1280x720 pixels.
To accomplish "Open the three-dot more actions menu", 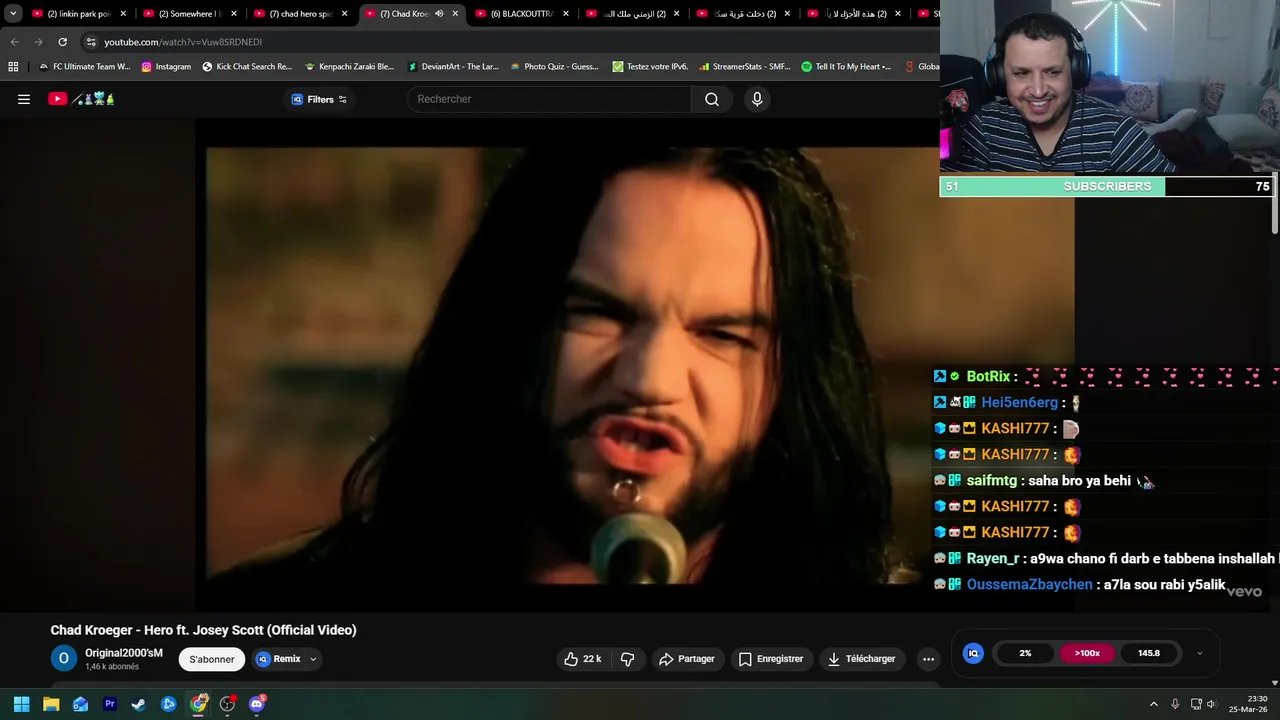I will coord(928,659).
